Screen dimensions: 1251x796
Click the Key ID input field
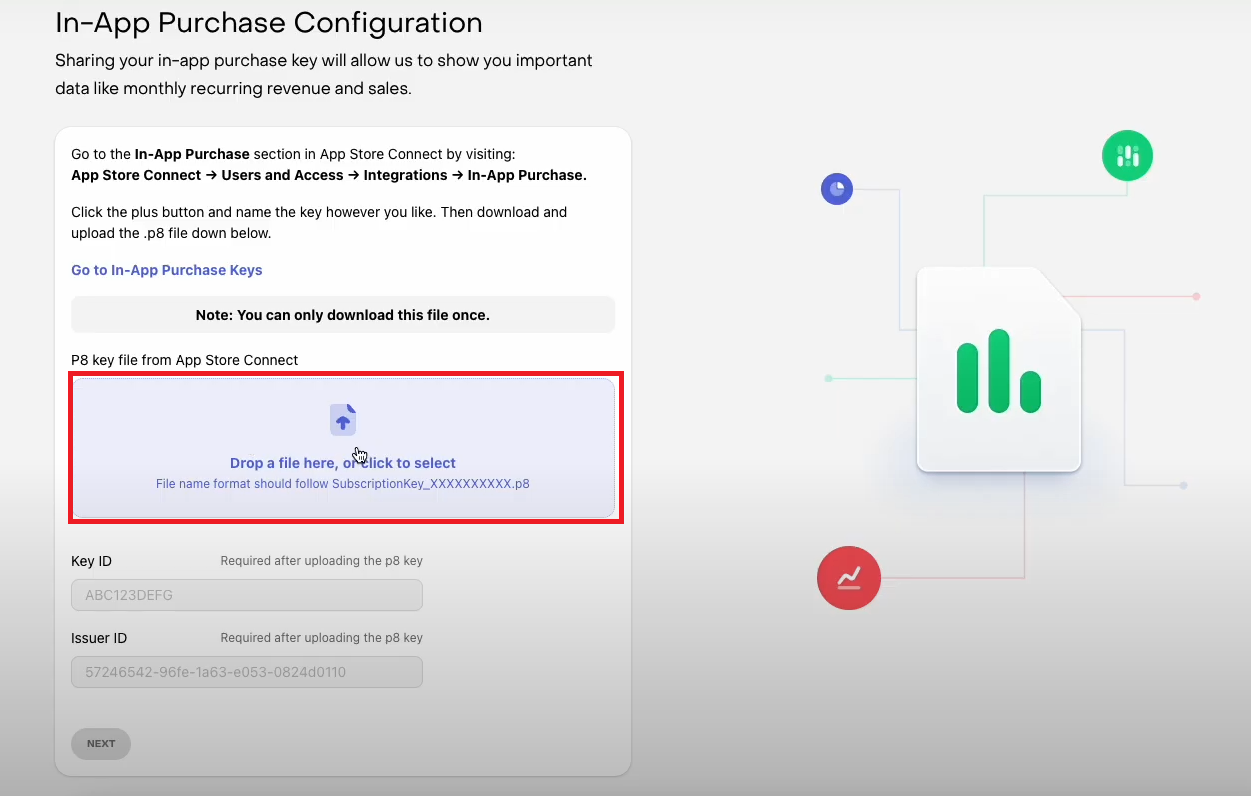[x=247, y=595]
